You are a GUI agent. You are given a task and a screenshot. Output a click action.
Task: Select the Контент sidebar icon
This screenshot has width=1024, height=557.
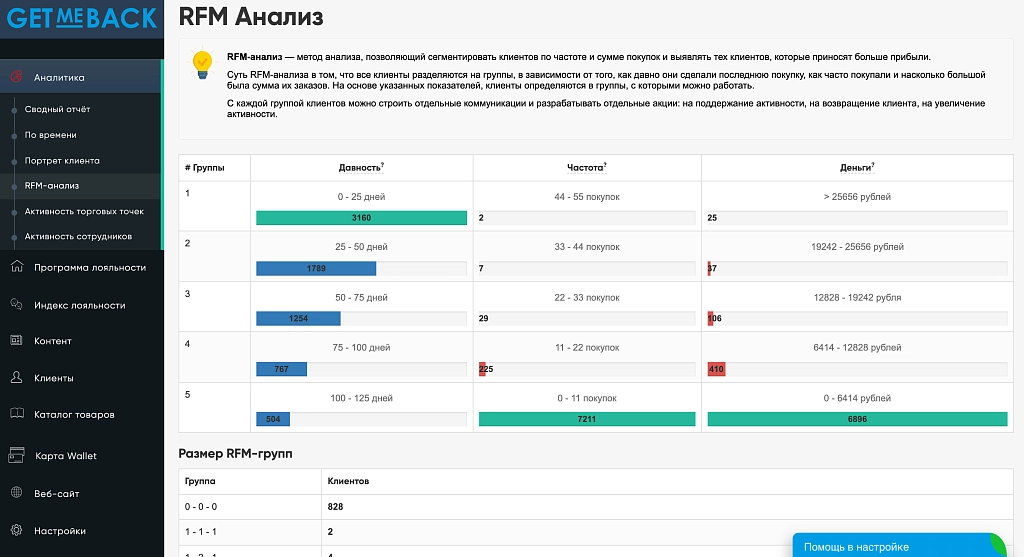point(17,340)
